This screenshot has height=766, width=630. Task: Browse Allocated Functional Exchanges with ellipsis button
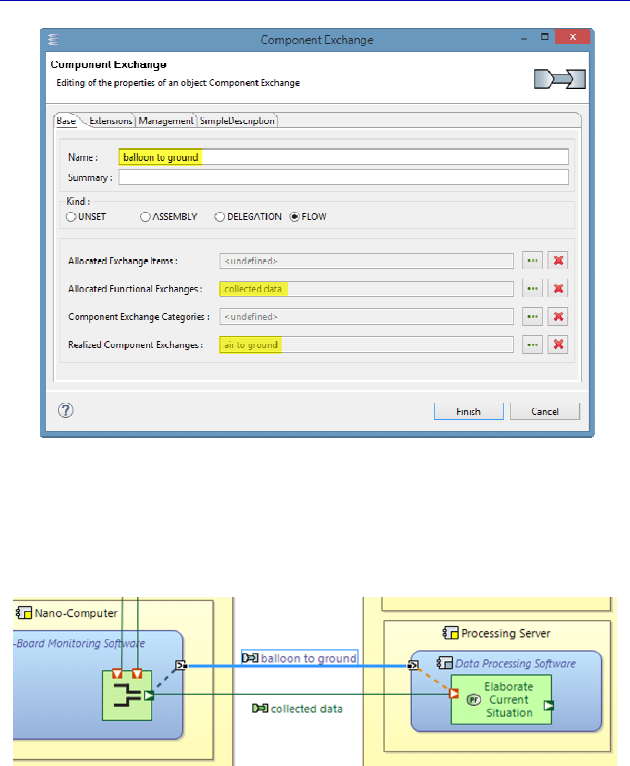tap(532, 288)
